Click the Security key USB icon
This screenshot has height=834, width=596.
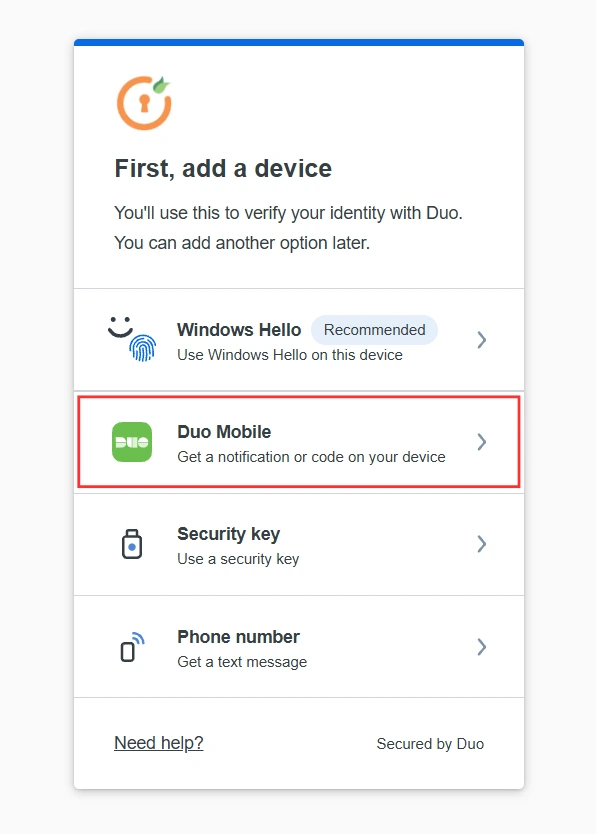[x=132, y=544]
